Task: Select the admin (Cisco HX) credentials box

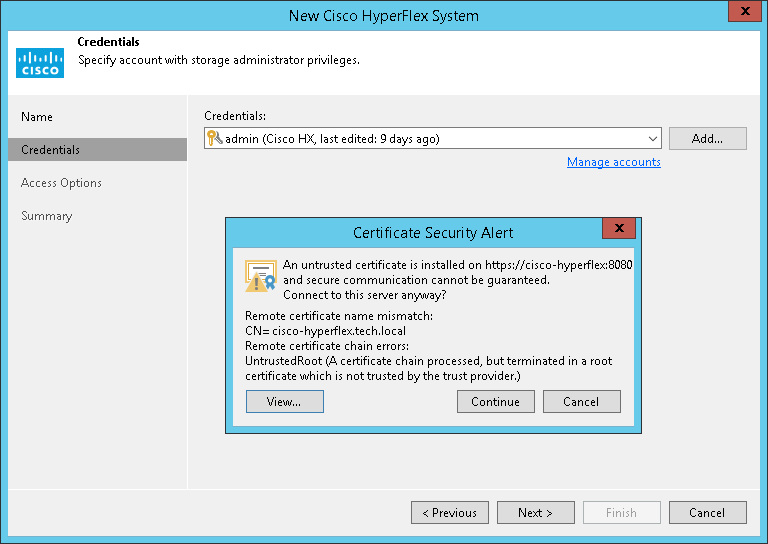Action: 432,139
